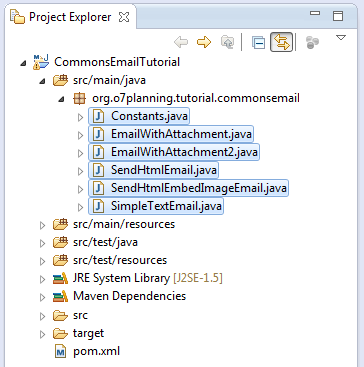Select the Constants.java file
This screenshot has width=364, height=367.
tap(139, 116)
